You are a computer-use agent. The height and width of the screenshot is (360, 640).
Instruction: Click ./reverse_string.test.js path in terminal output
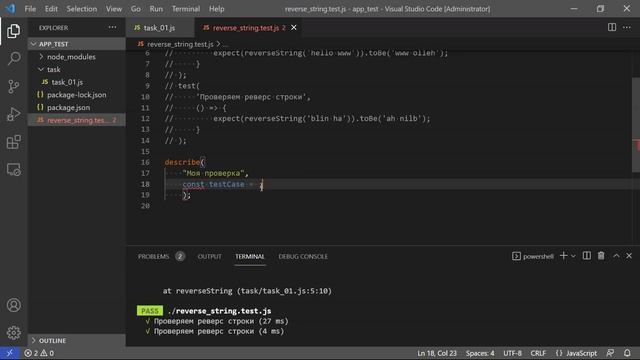click(220, 311)
